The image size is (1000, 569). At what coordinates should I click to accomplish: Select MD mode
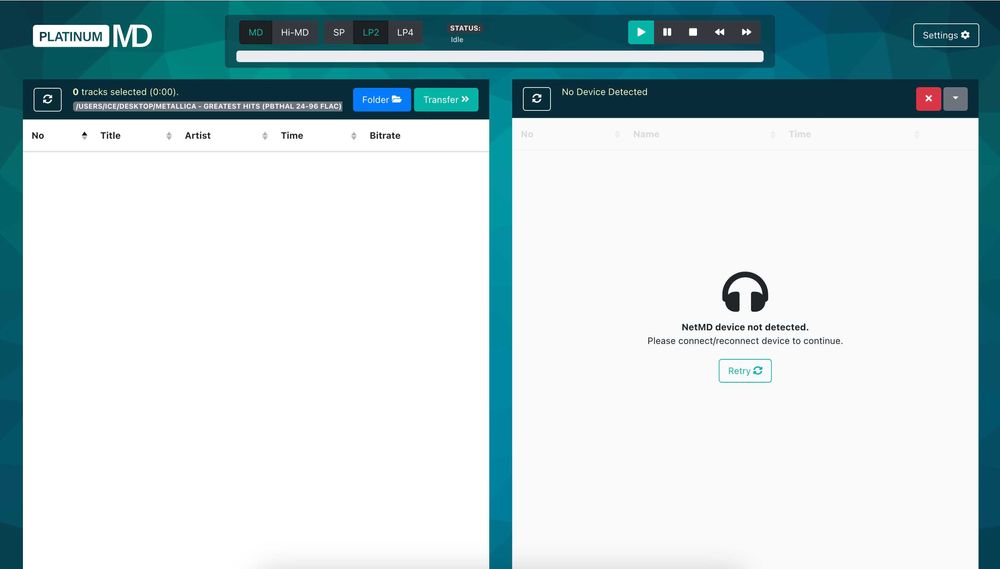(256, 33)
